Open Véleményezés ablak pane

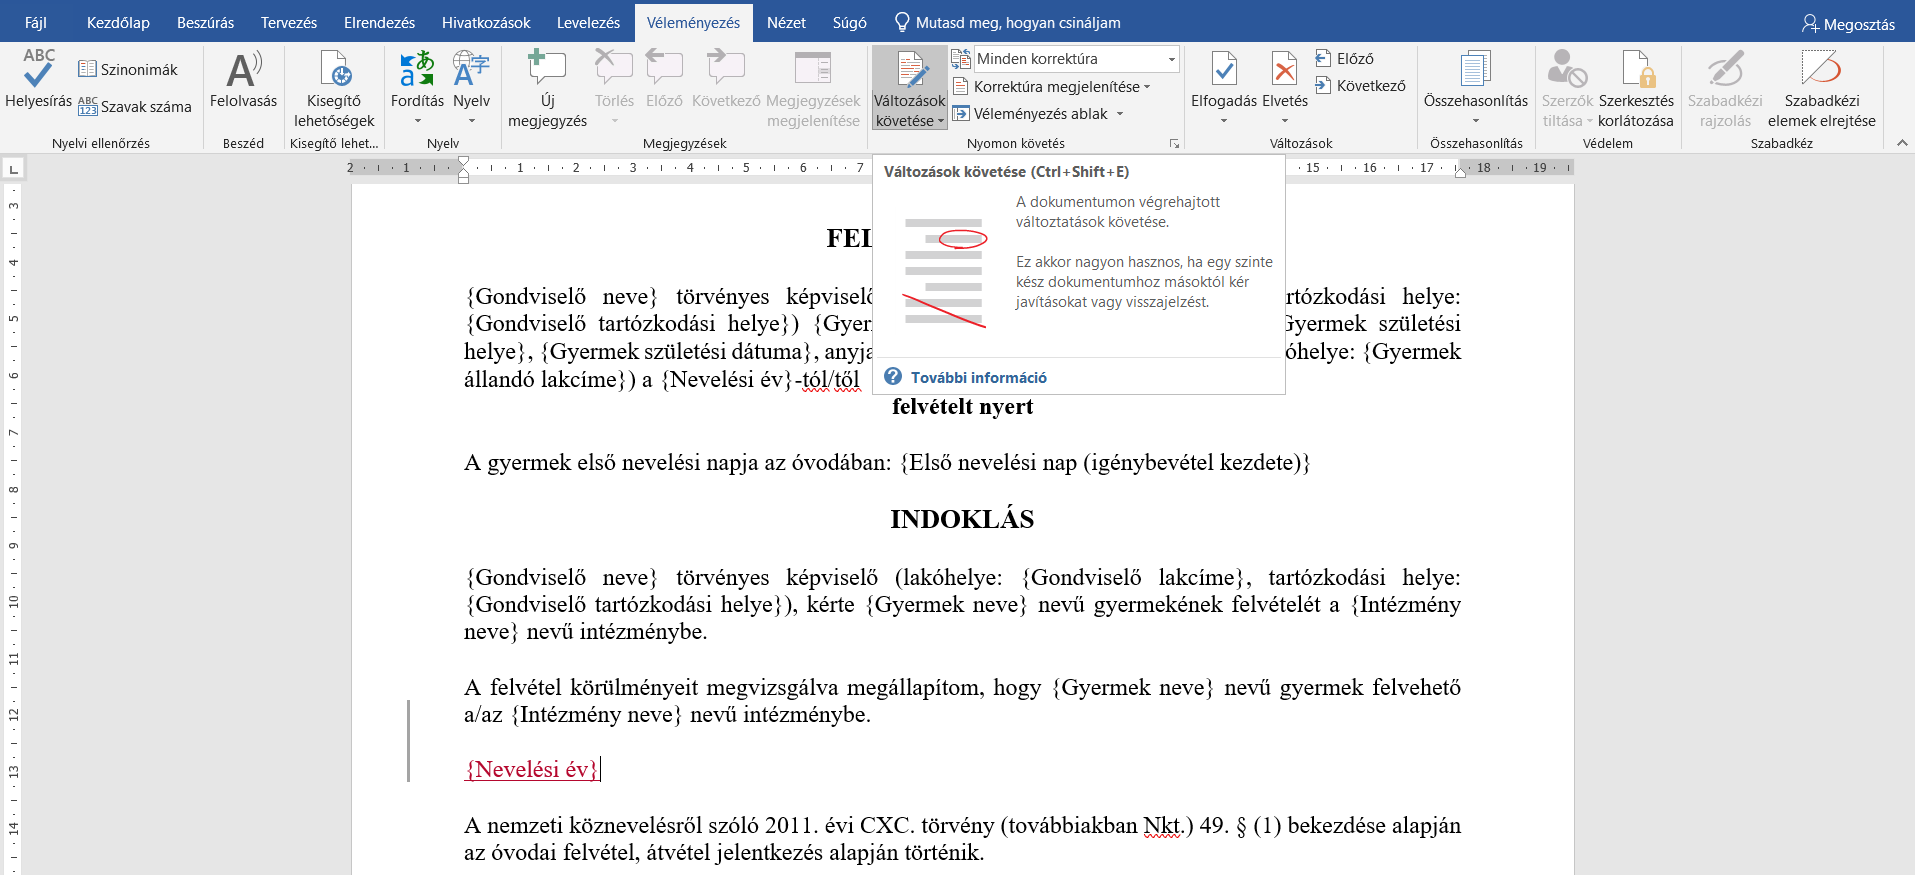tap(1031, 114)
